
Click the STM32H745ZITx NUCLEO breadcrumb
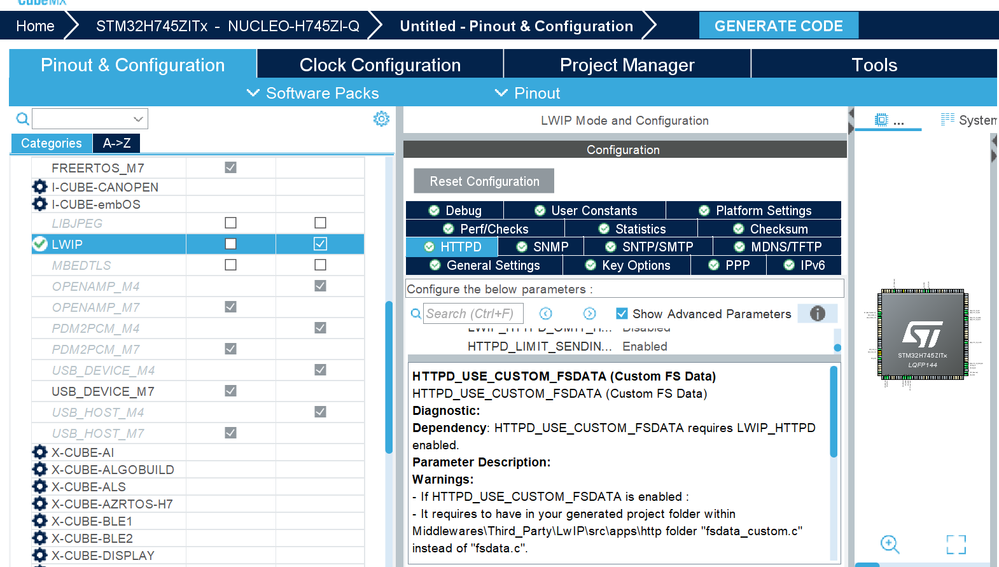click(x=227, y=26)
